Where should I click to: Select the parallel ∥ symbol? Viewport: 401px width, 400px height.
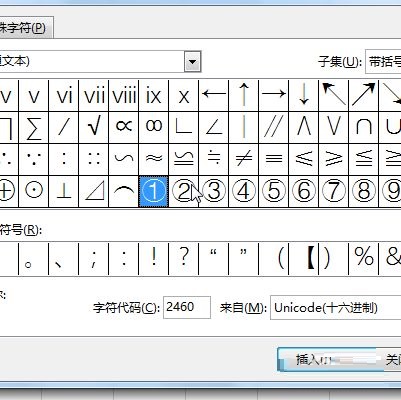point(274,127)
